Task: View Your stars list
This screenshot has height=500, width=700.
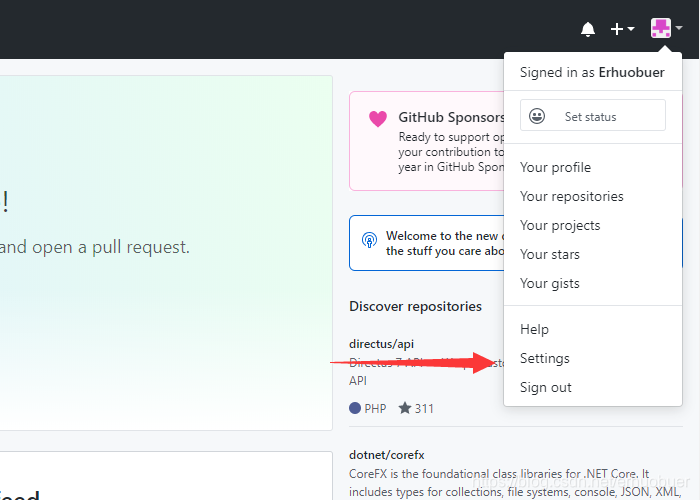Action: tap(550, 254)
